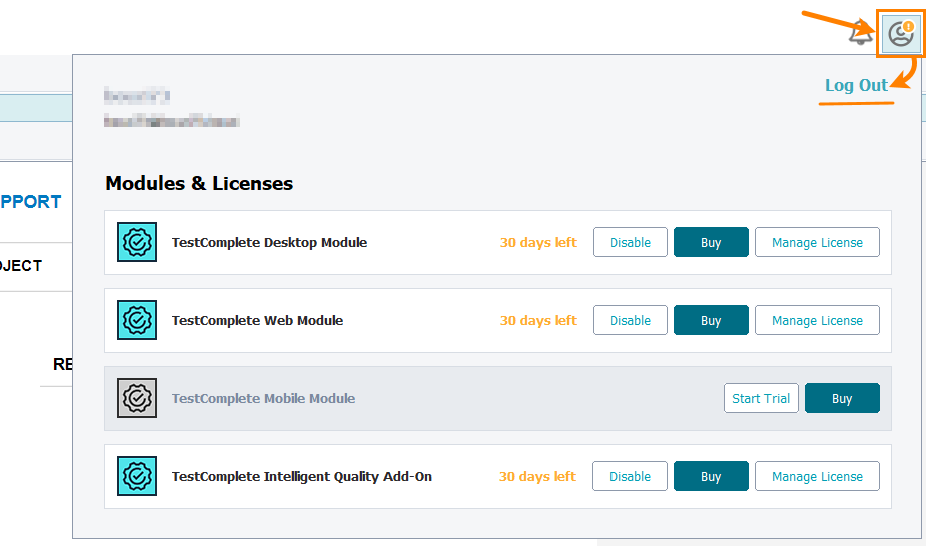Start Trial for the Mobile Module

pyautogui.click(x=761, y=399)
